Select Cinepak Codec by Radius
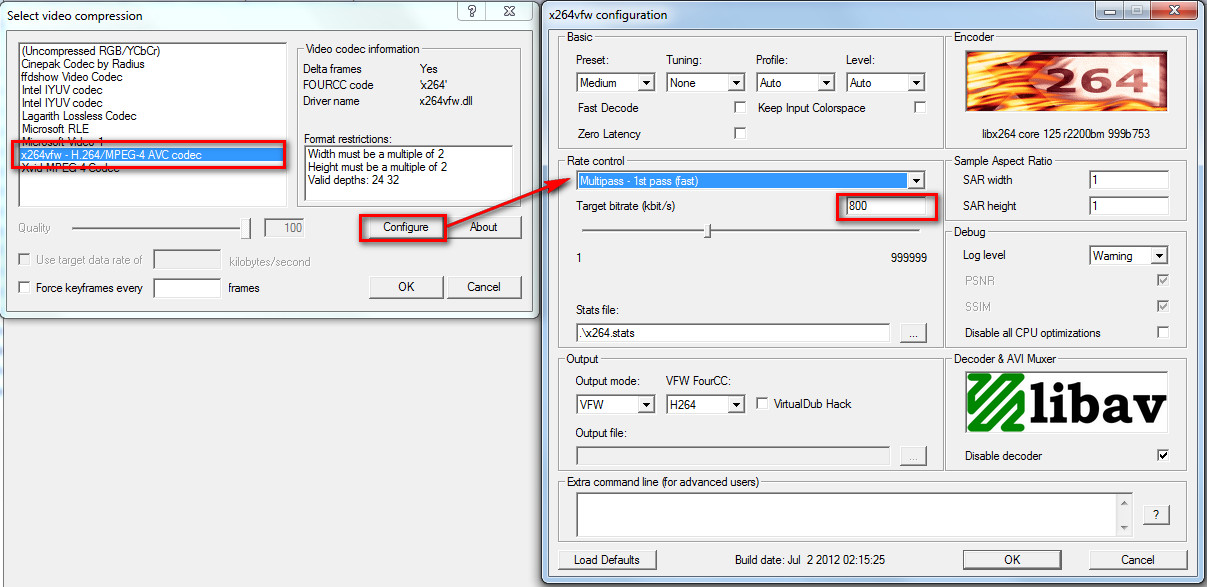The width and height of the screenshot is (1207, 587). coord(83,64)
